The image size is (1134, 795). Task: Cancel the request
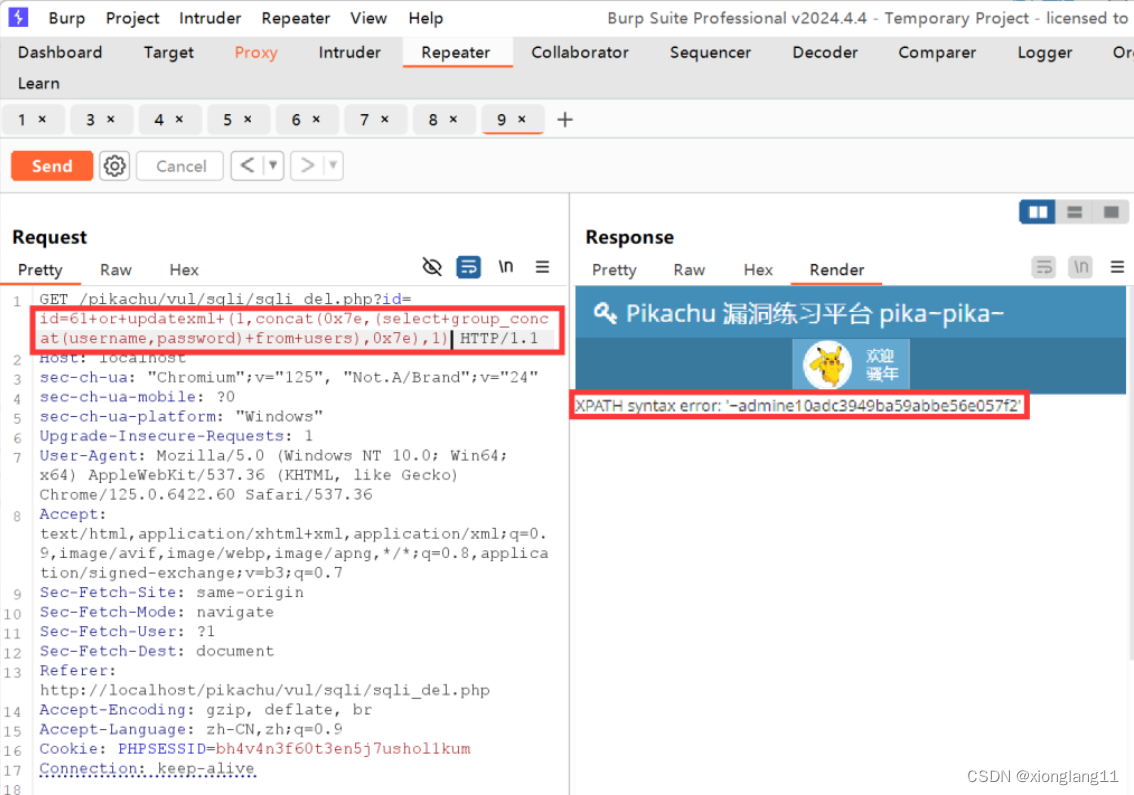[x=181, y=166]
